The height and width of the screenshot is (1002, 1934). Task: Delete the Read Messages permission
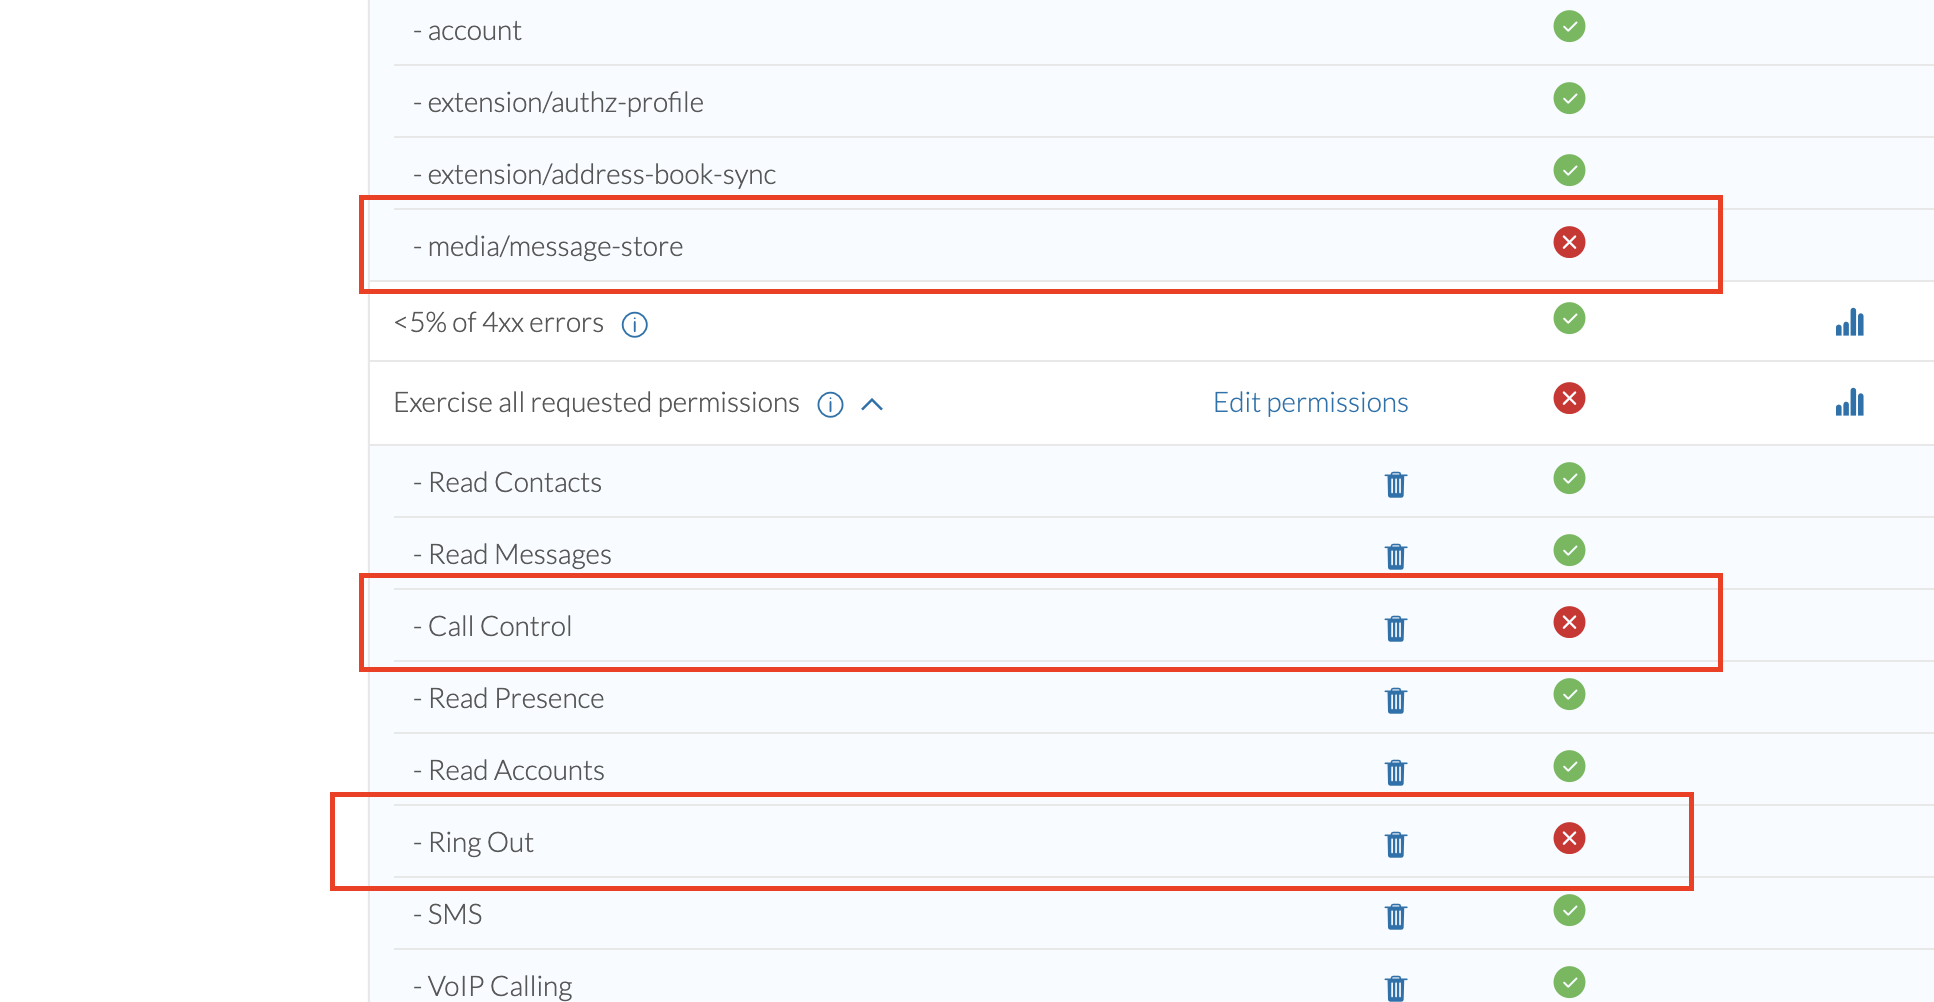(x=1396, y=556)
